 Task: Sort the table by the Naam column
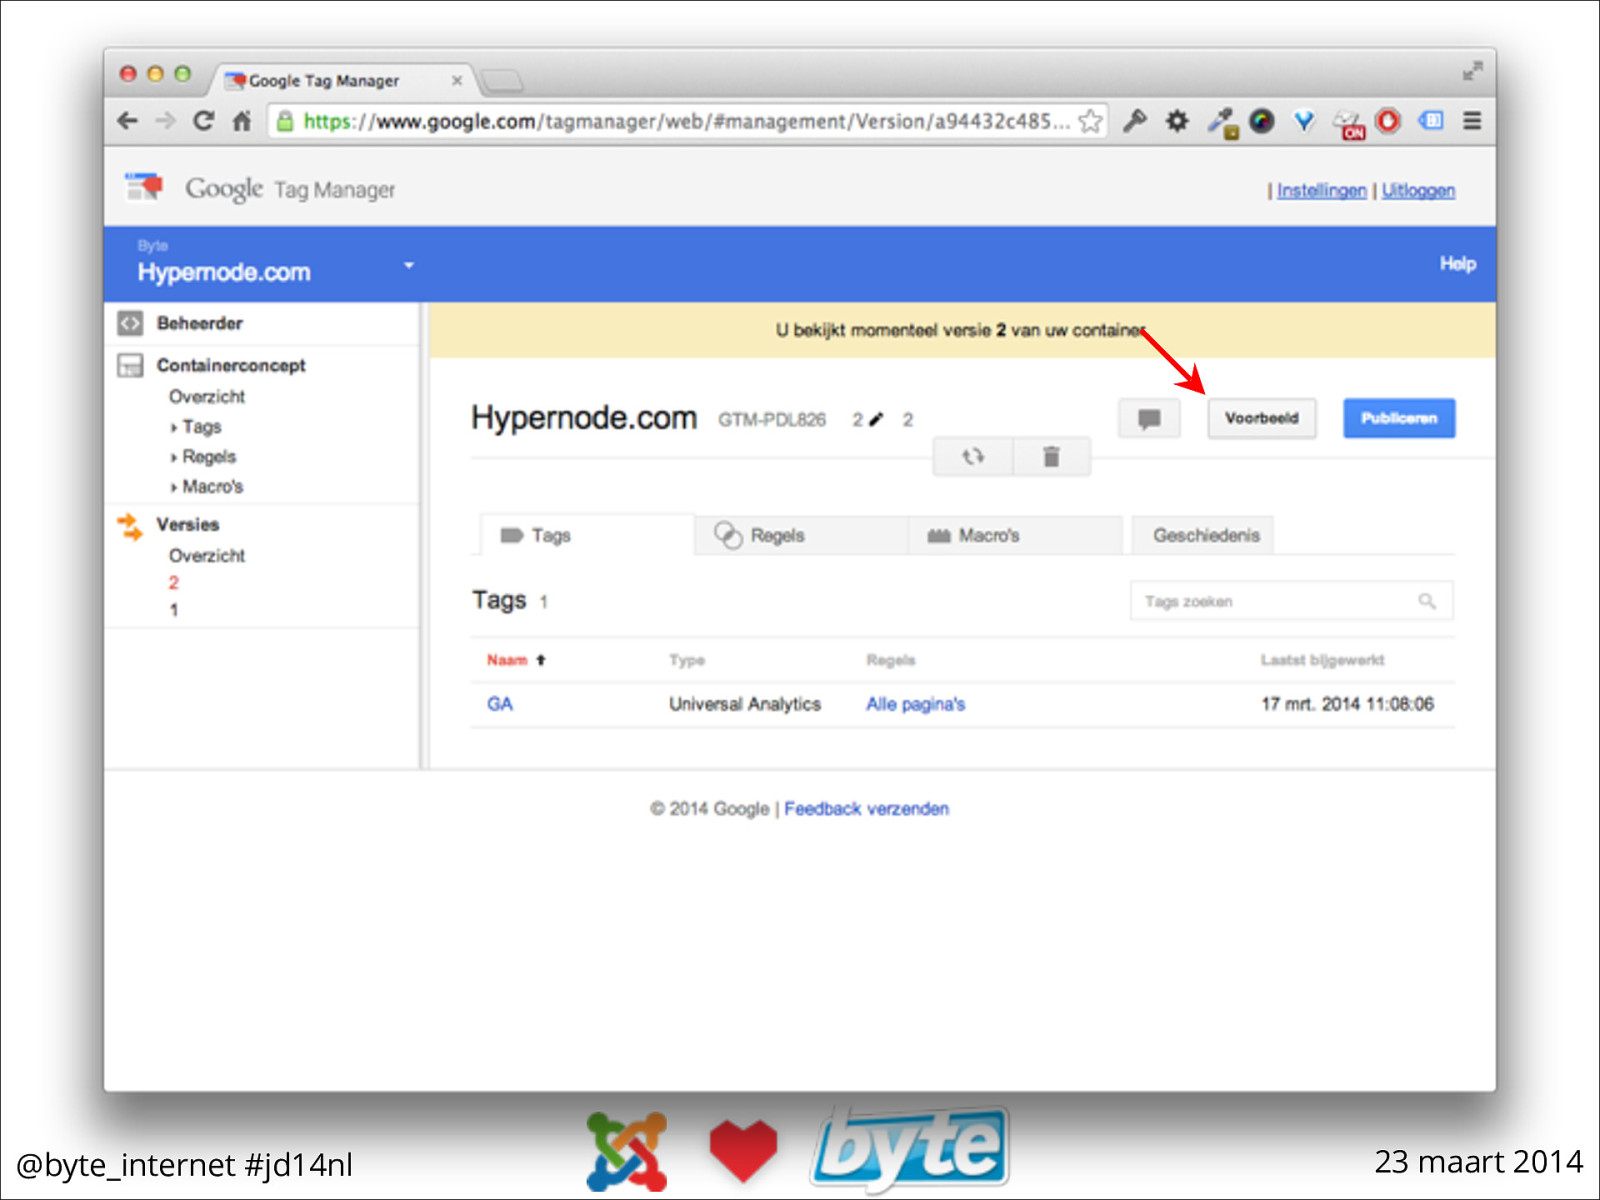pyautogui.click(x=515, y=660)
